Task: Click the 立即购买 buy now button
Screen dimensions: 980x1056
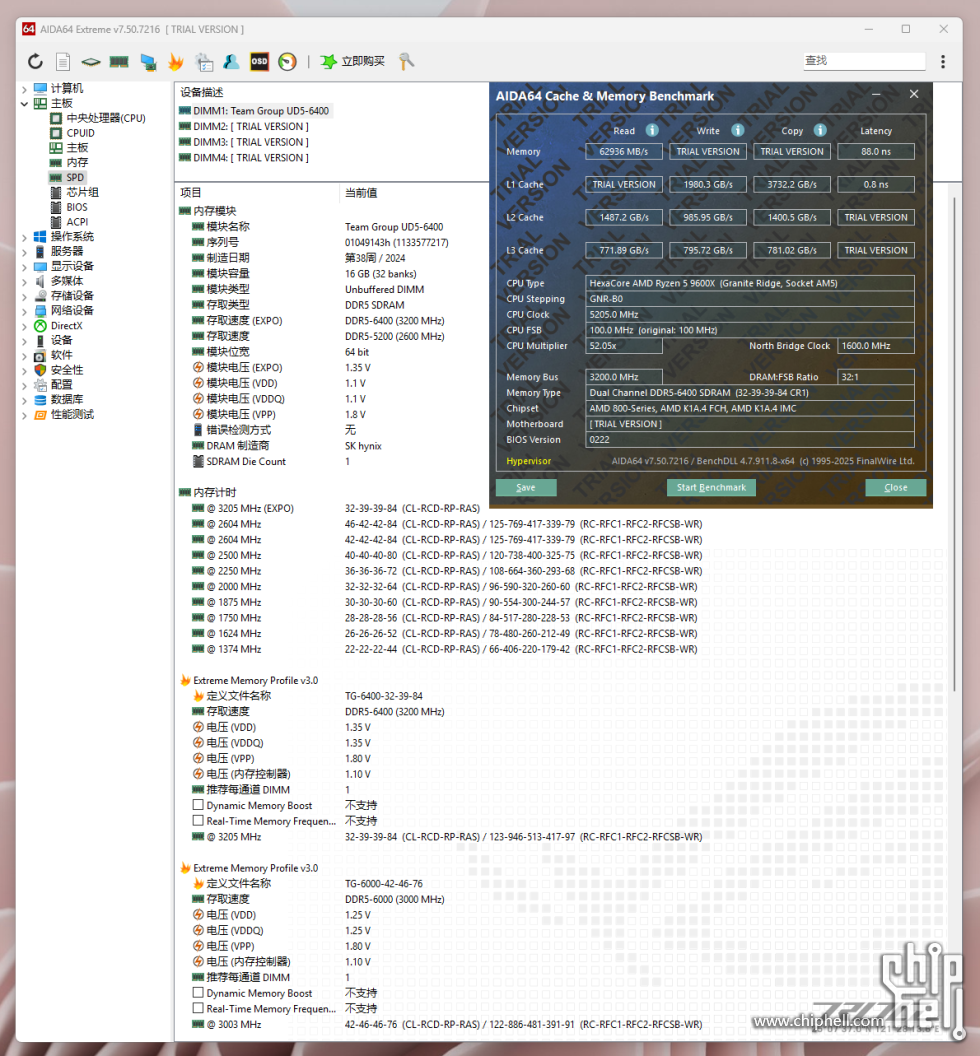Action: point(363,62)
